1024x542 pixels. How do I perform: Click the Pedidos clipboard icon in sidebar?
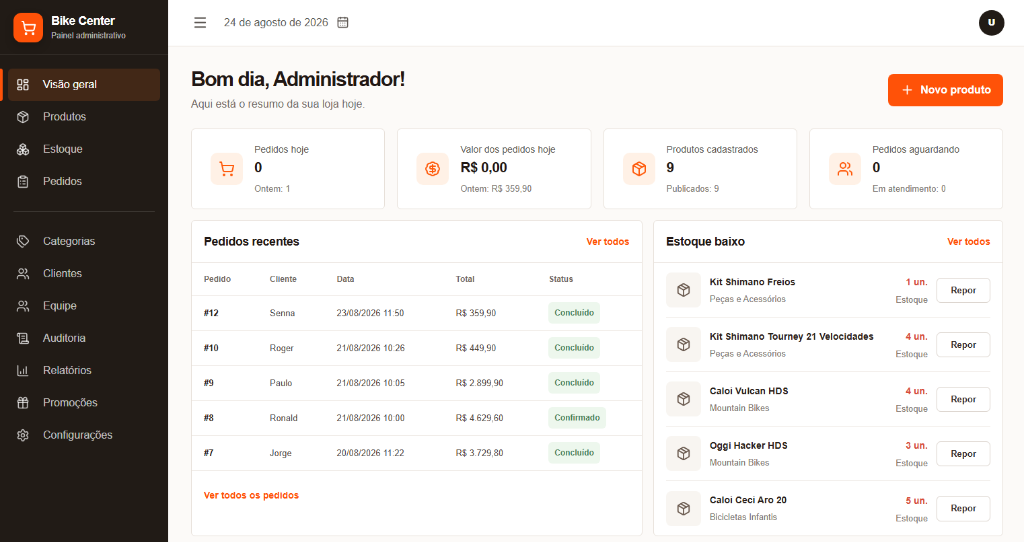tap(23, 182)
